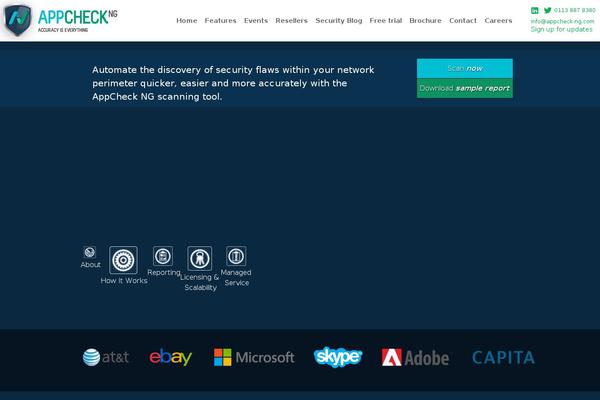This screenshot has height=400, width=600.
Task: Select the Reporting icon
Action: (163, 256)
